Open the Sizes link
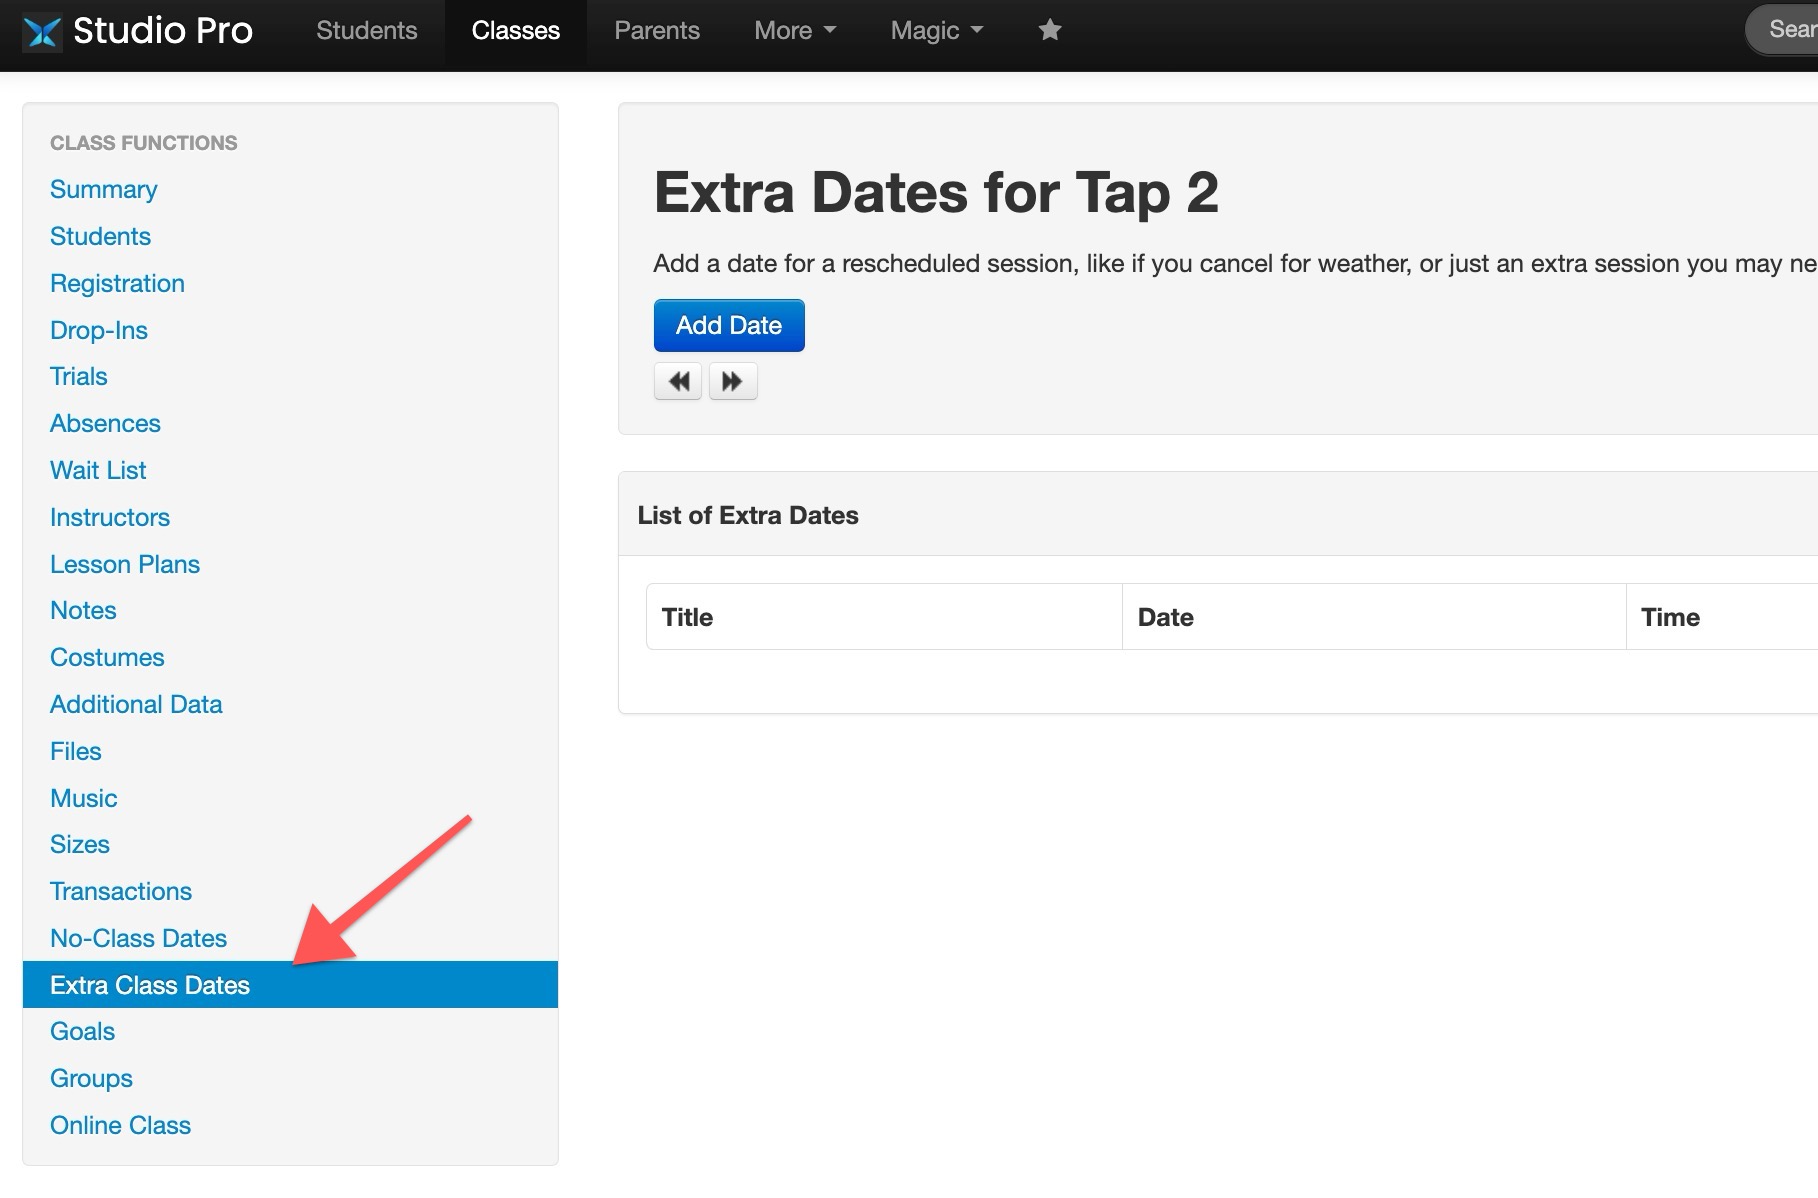Viewport: 1818px width, 1198px height. tap(80, 844)
